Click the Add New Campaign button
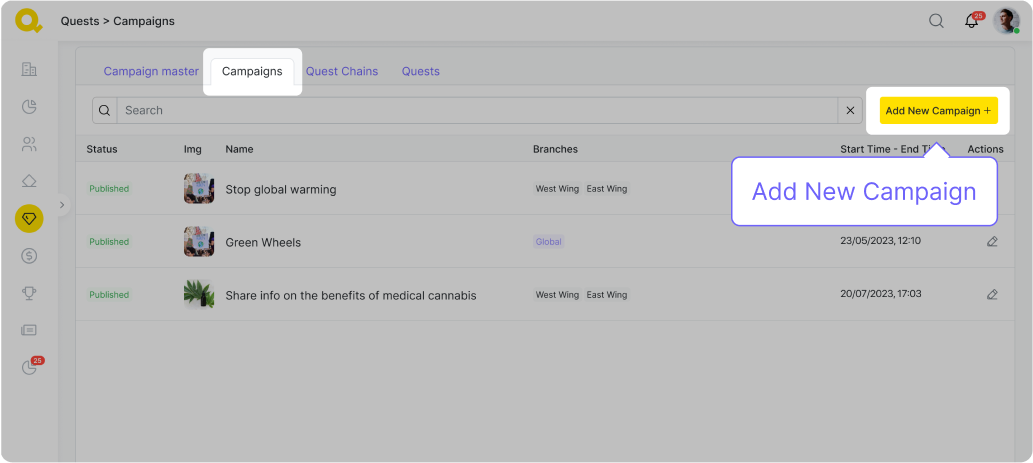1033x463 pixels. point(938,110)
